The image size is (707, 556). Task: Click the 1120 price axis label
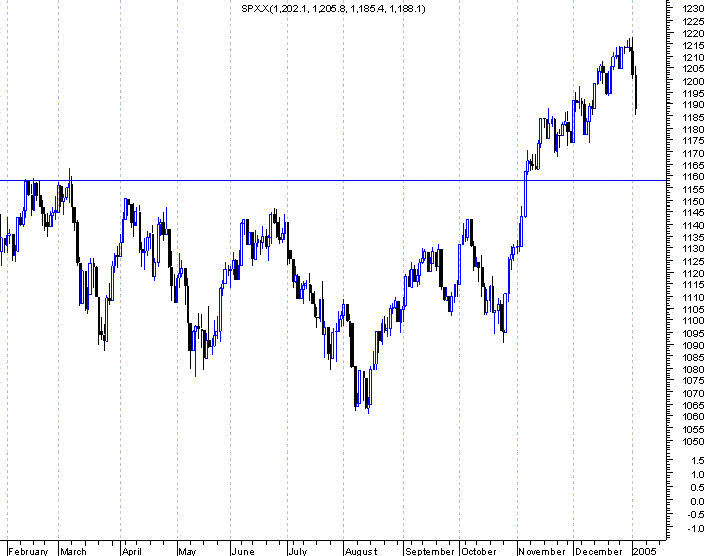coord(693,273)
